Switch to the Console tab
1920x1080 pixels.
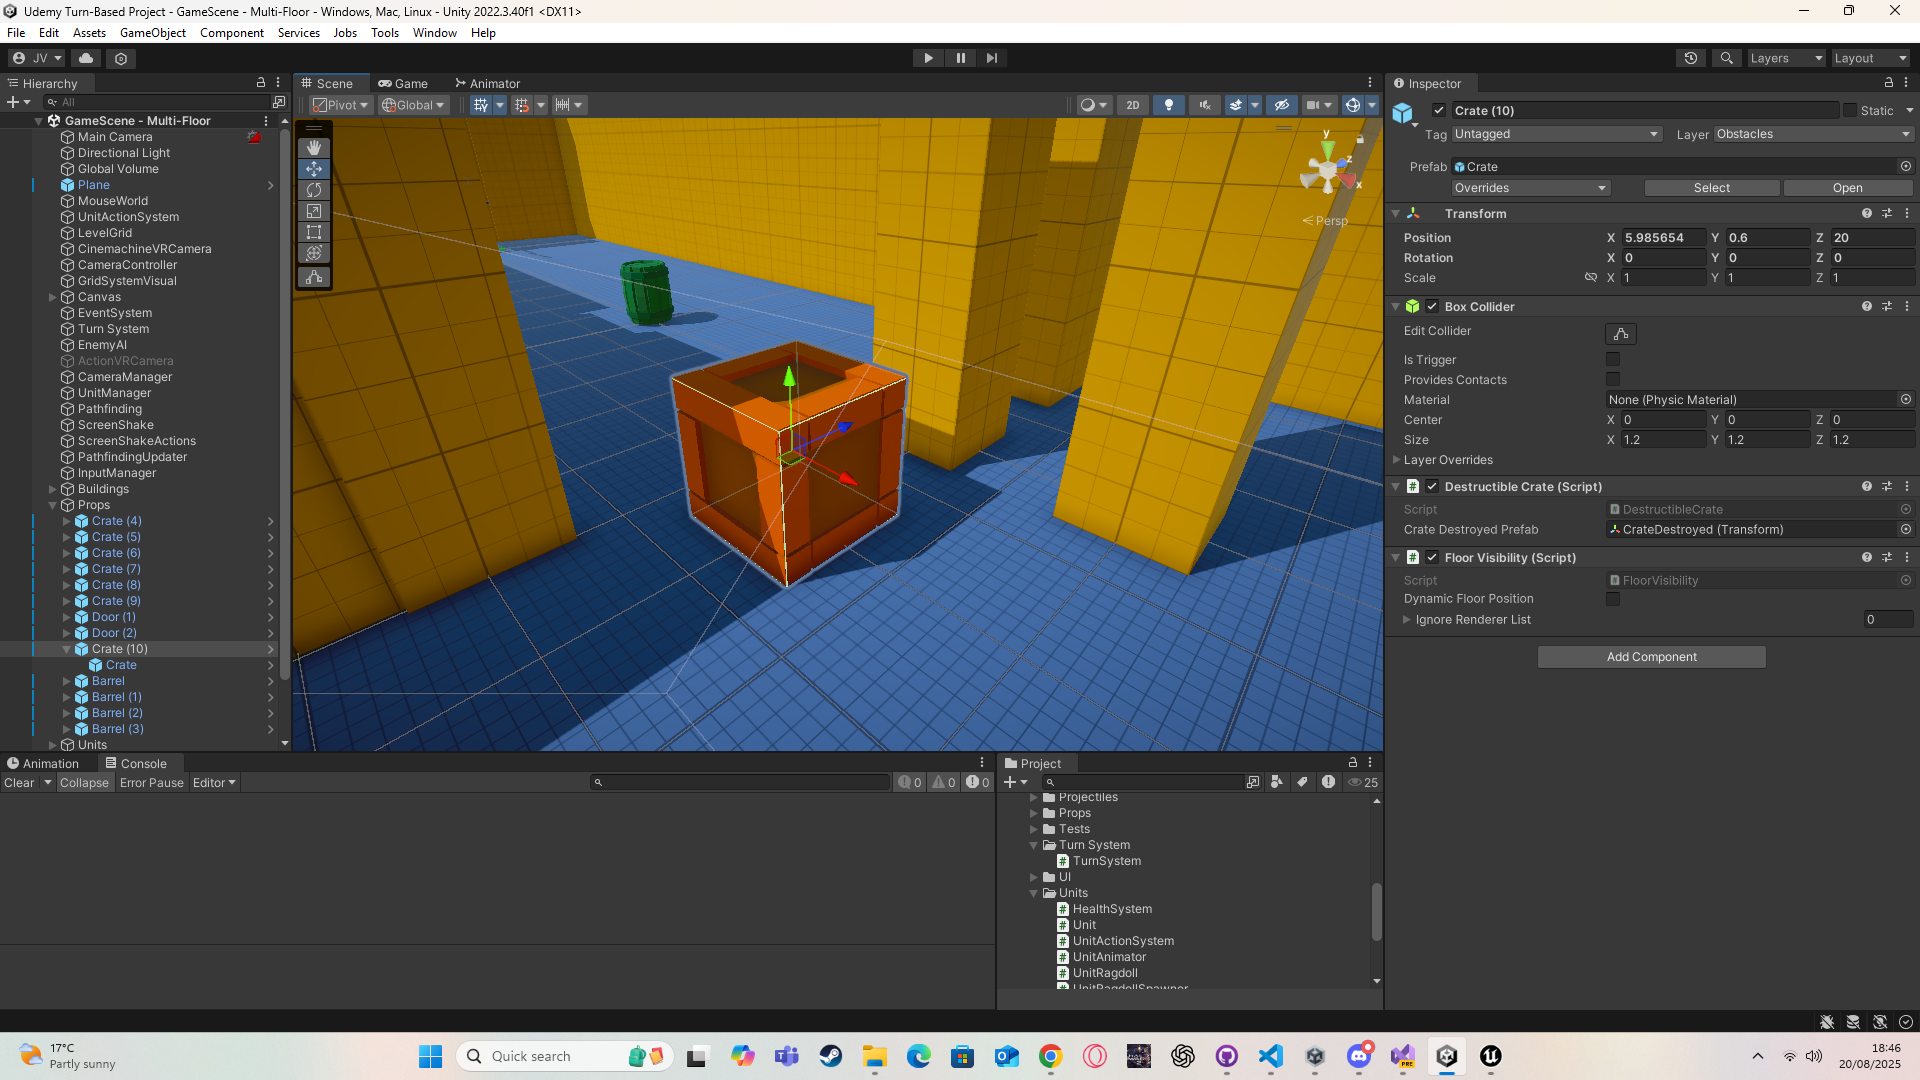(x=136, y=763)
